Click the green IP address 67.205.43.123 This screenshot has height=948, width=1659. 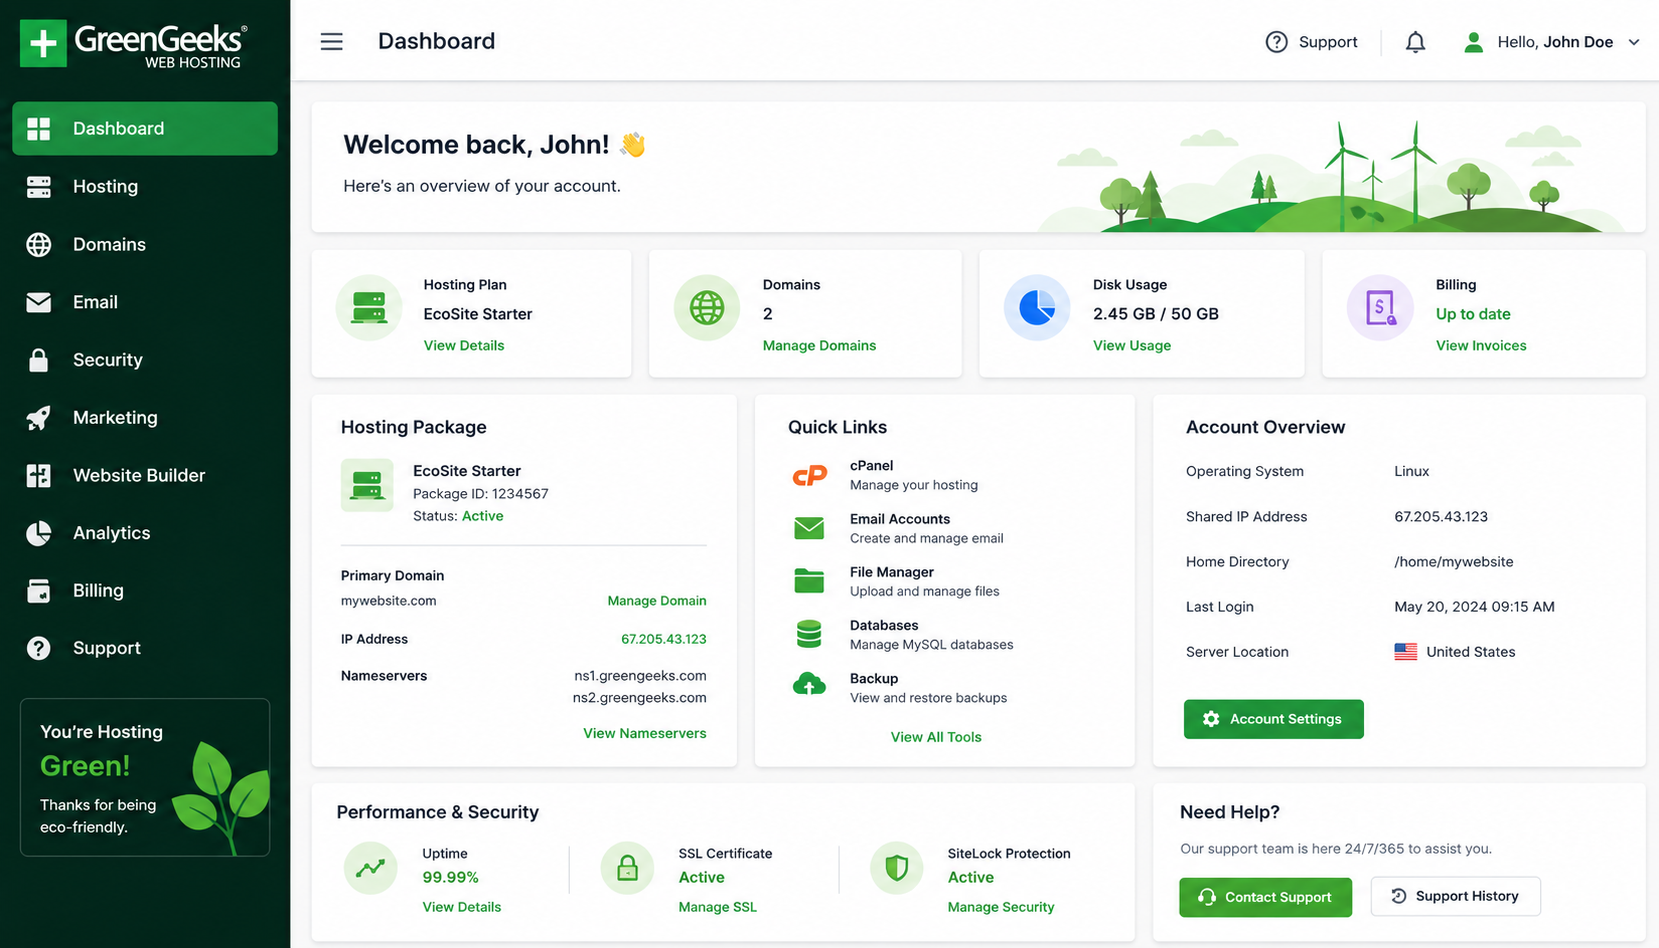coord(664,639)
